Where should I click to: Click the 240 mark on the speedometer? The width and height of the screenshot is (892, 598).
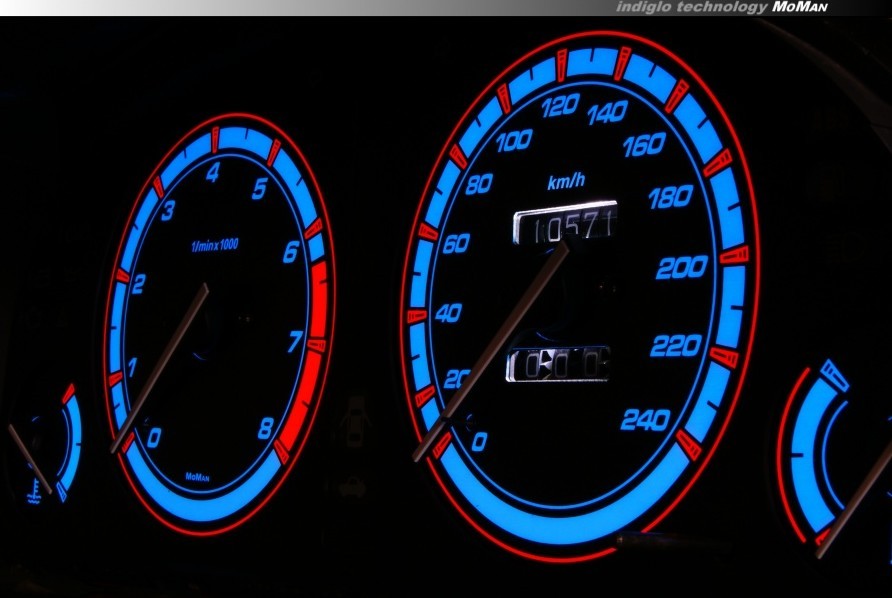[644, 420]
